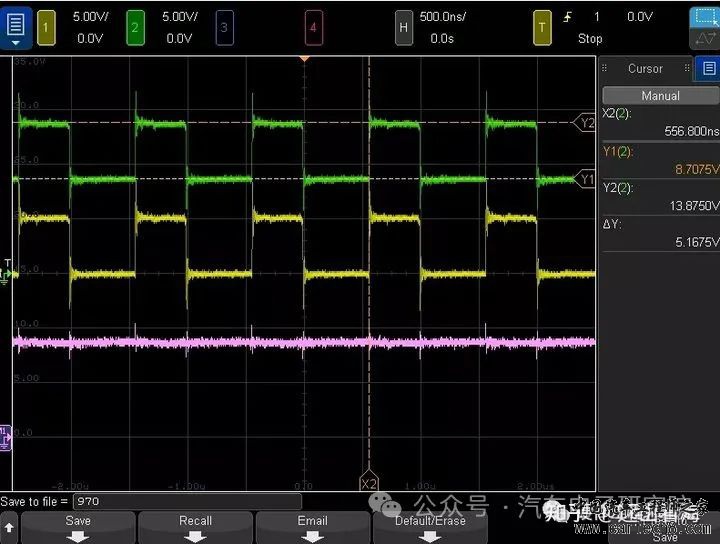
Task: Open the Recall softkey menu
Action: (x=196, y=528)
